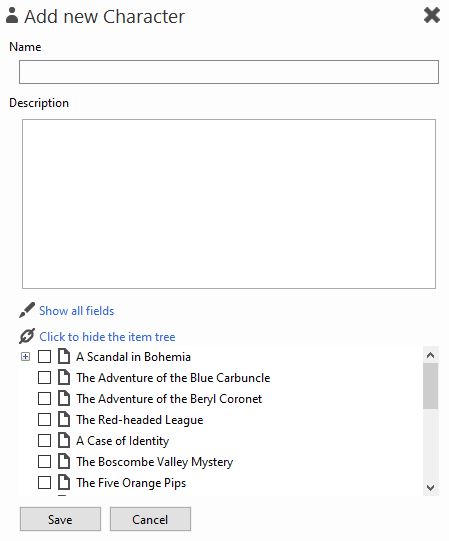Viewport: 449px width, 541px height.
Task: Close the Add new Character dialog with X
Action: tap(432, 16)
